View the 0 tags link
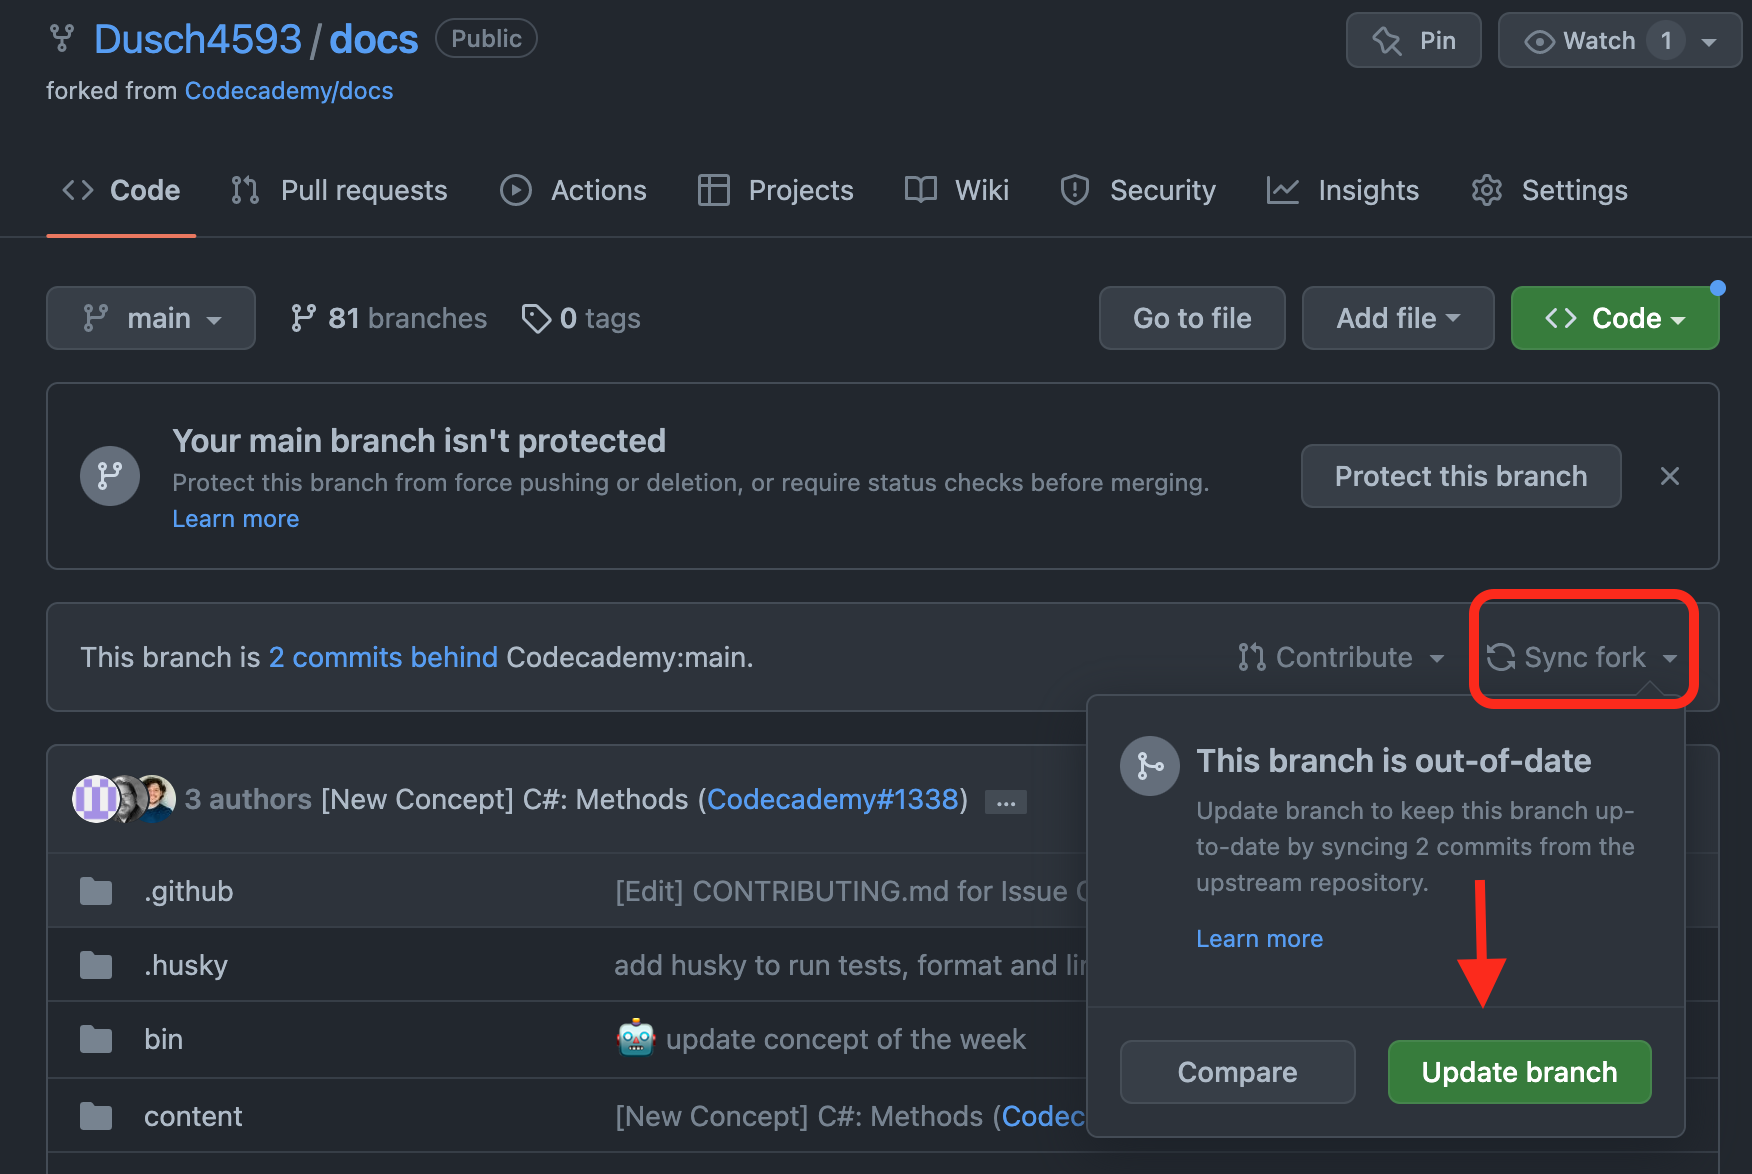This screenshot has width=1752, height=1174. pyautogui.click(x=581, y=318)
